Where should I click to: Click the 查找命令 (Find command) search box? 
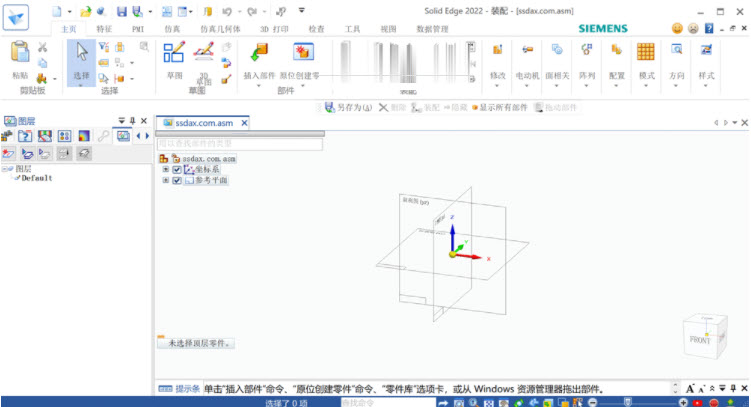[388, 403]
